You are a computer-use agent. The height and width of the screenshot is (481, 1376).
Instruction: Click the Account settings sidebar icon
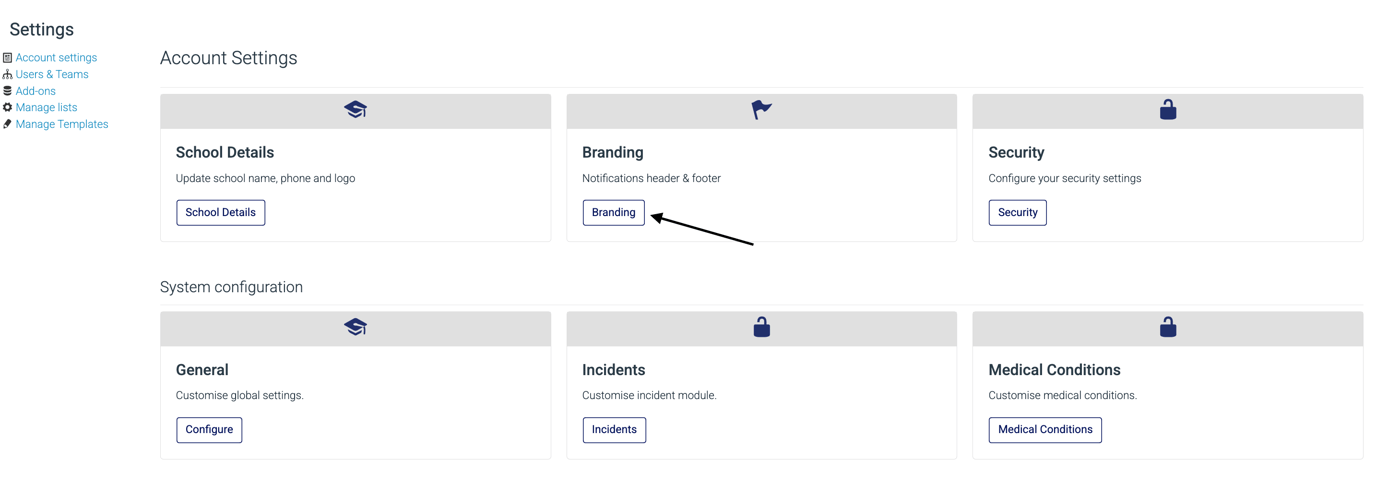pos(7,58)
